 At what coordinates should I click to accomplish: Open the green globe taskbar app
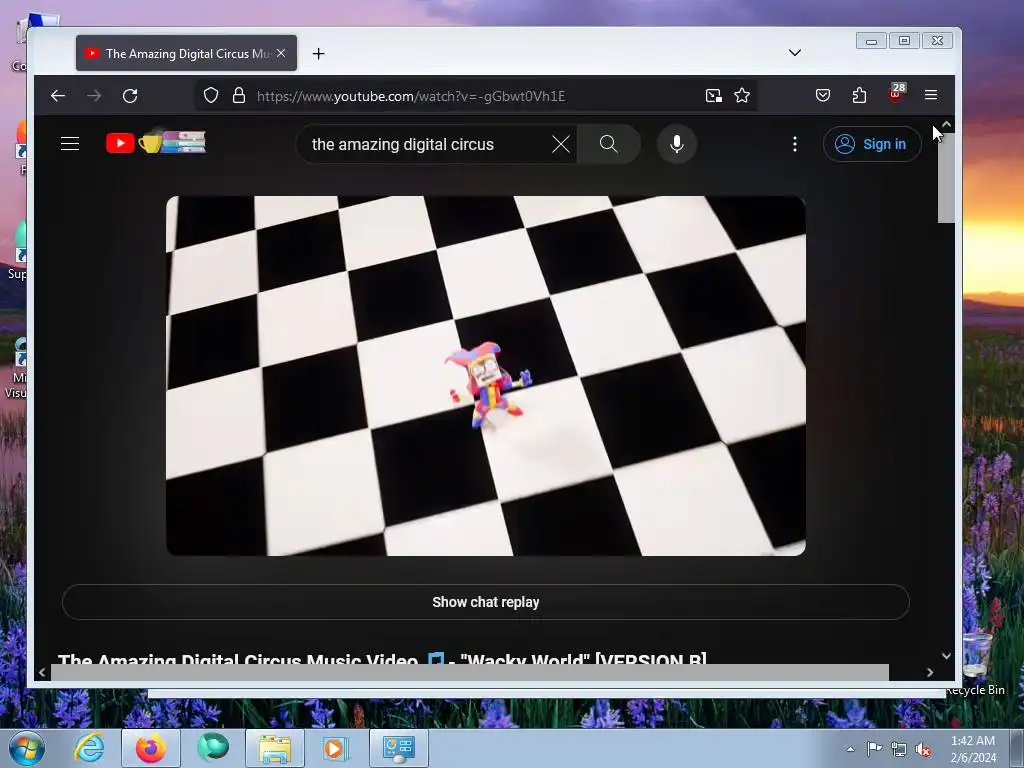click(x=213, y=748)
